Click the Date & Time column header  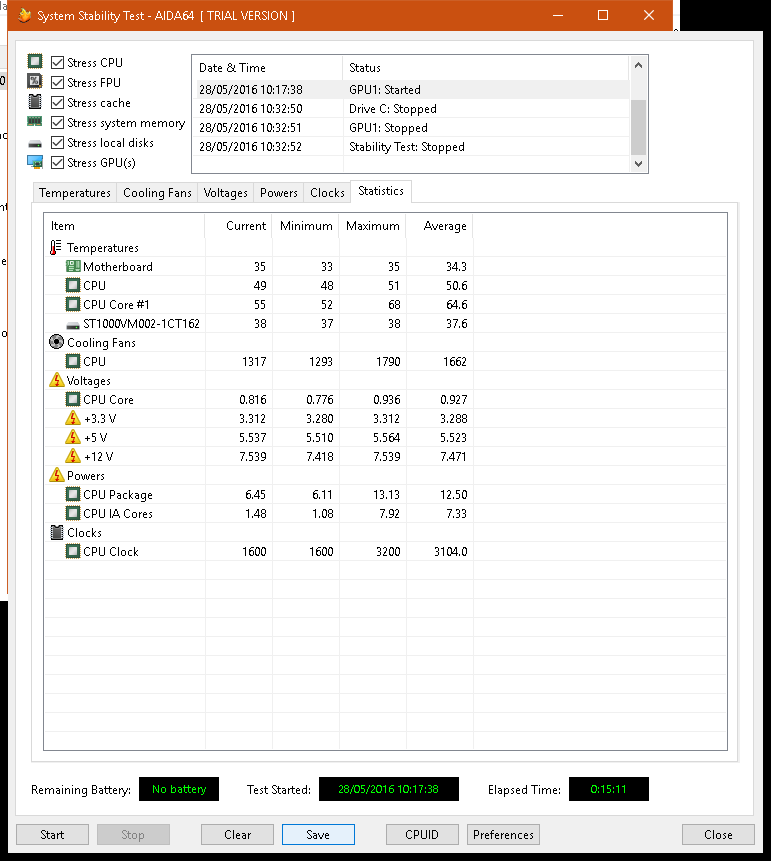267,68
